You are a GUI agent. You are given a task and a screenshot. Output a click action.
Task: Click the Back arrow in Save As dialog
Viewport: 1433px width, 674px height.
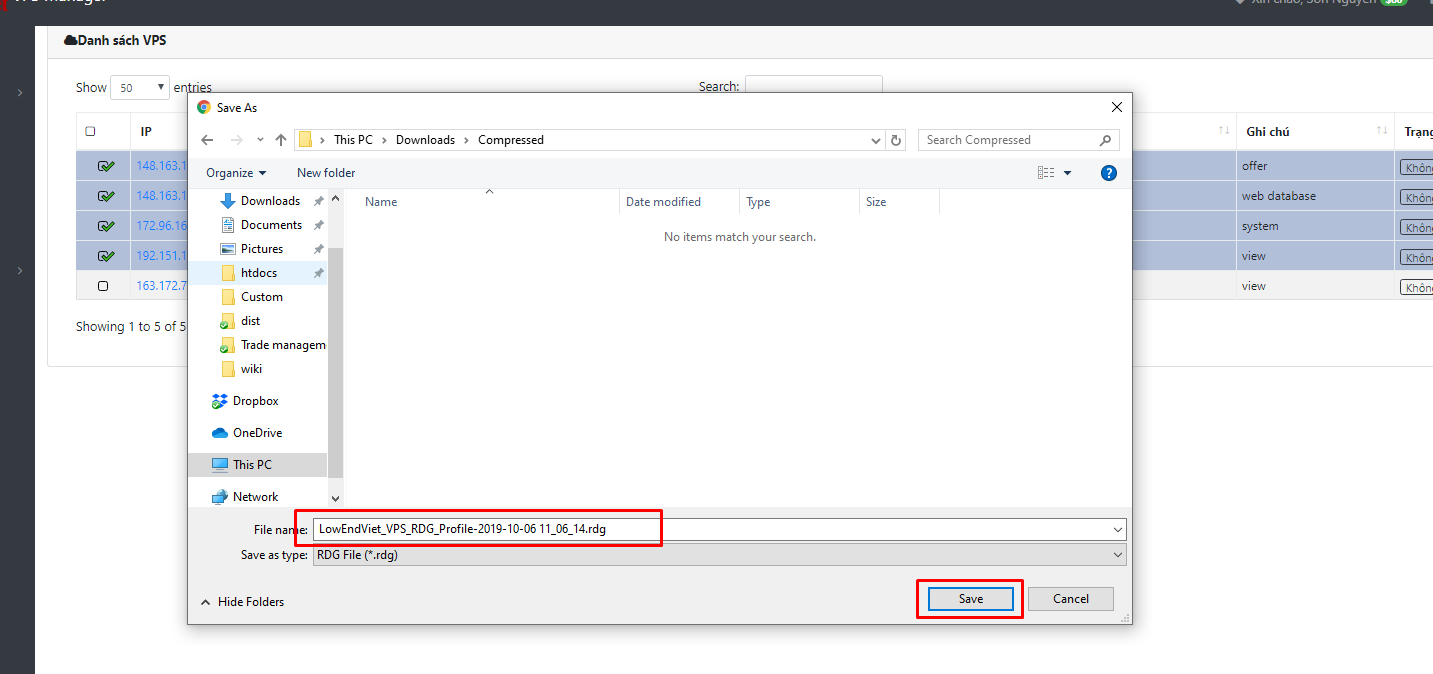(207, 140)
